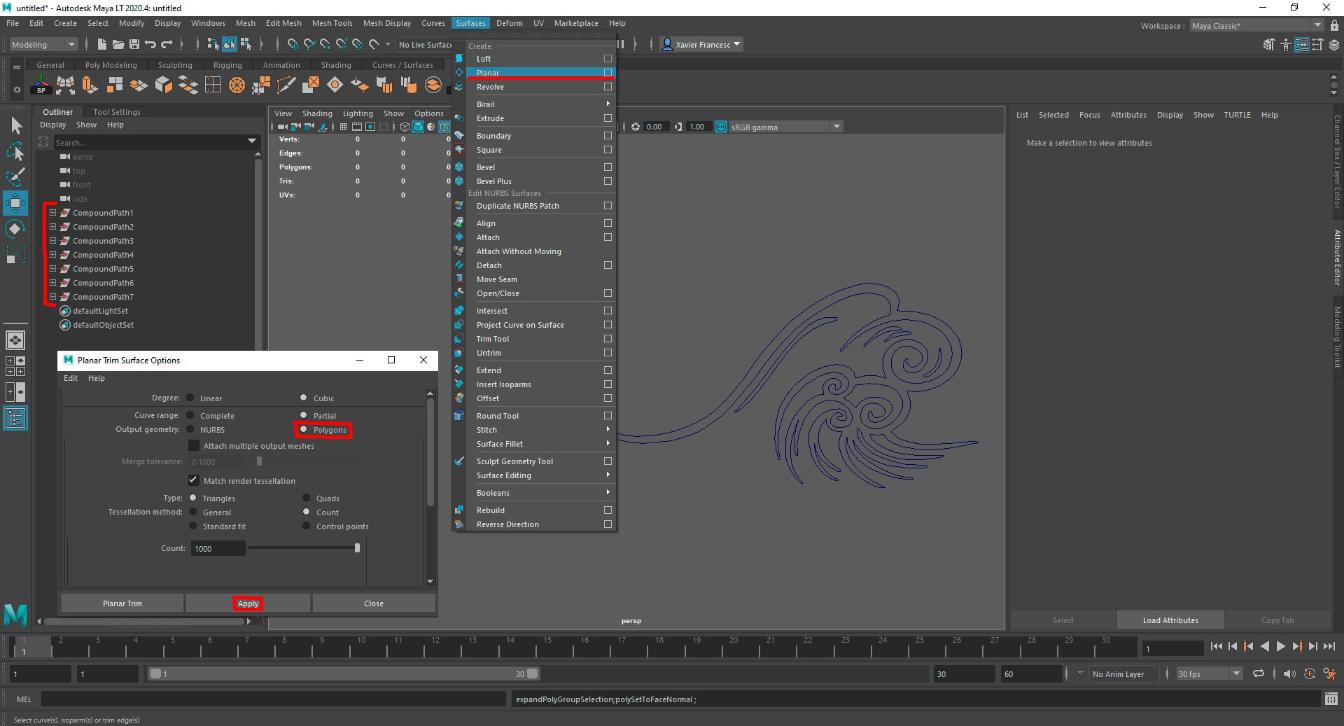
Task: Click the Save scene icon
Action: click(x=134, y=44)
